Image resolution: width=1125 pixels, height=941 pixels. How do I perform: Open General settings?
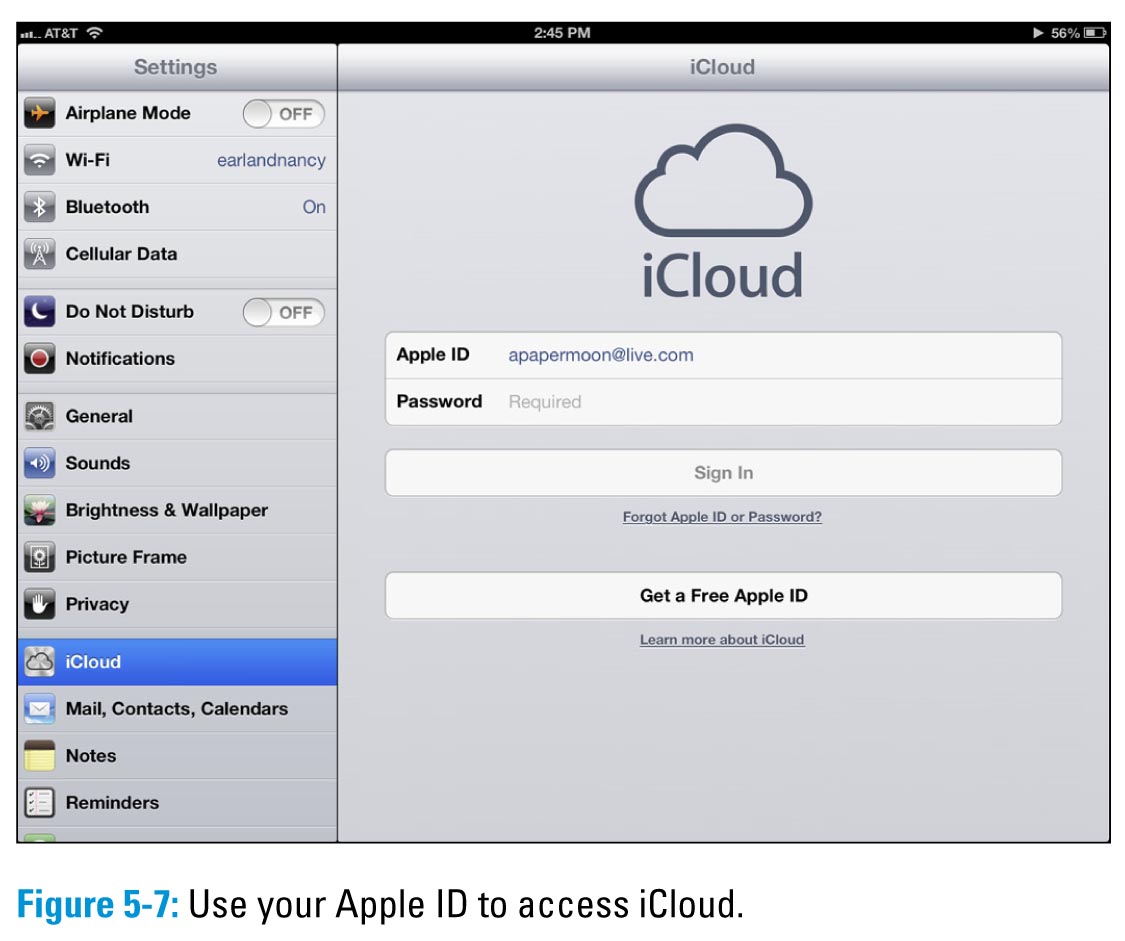pos(177,417)
